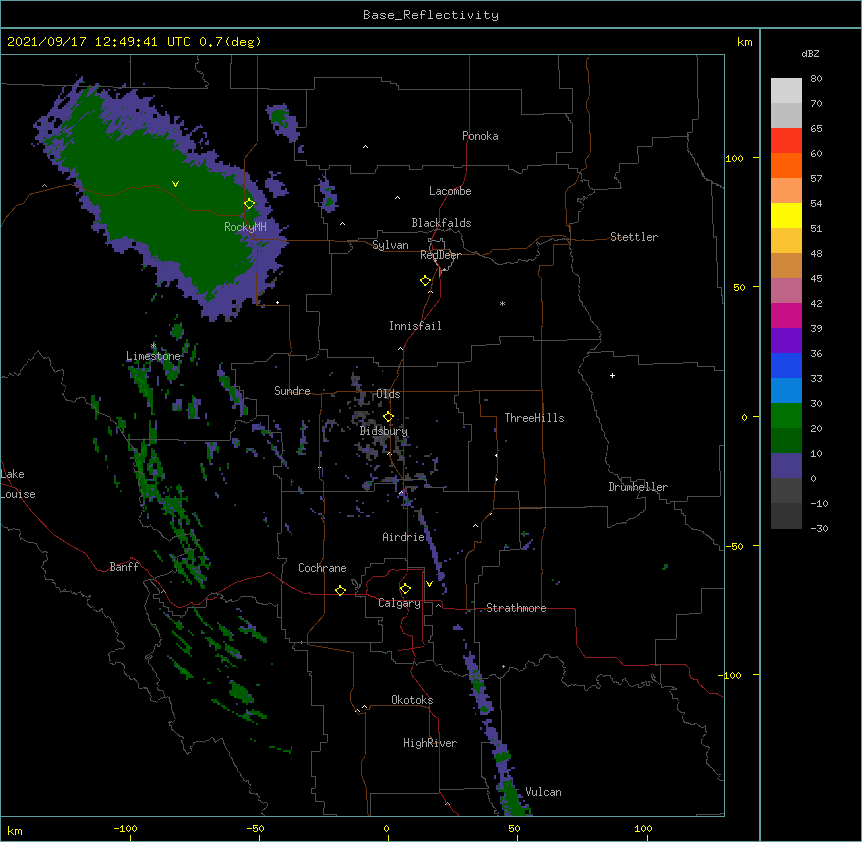Select the RockyMH label
The width and height of the screenshot is (862, 842).
[245, 227]
